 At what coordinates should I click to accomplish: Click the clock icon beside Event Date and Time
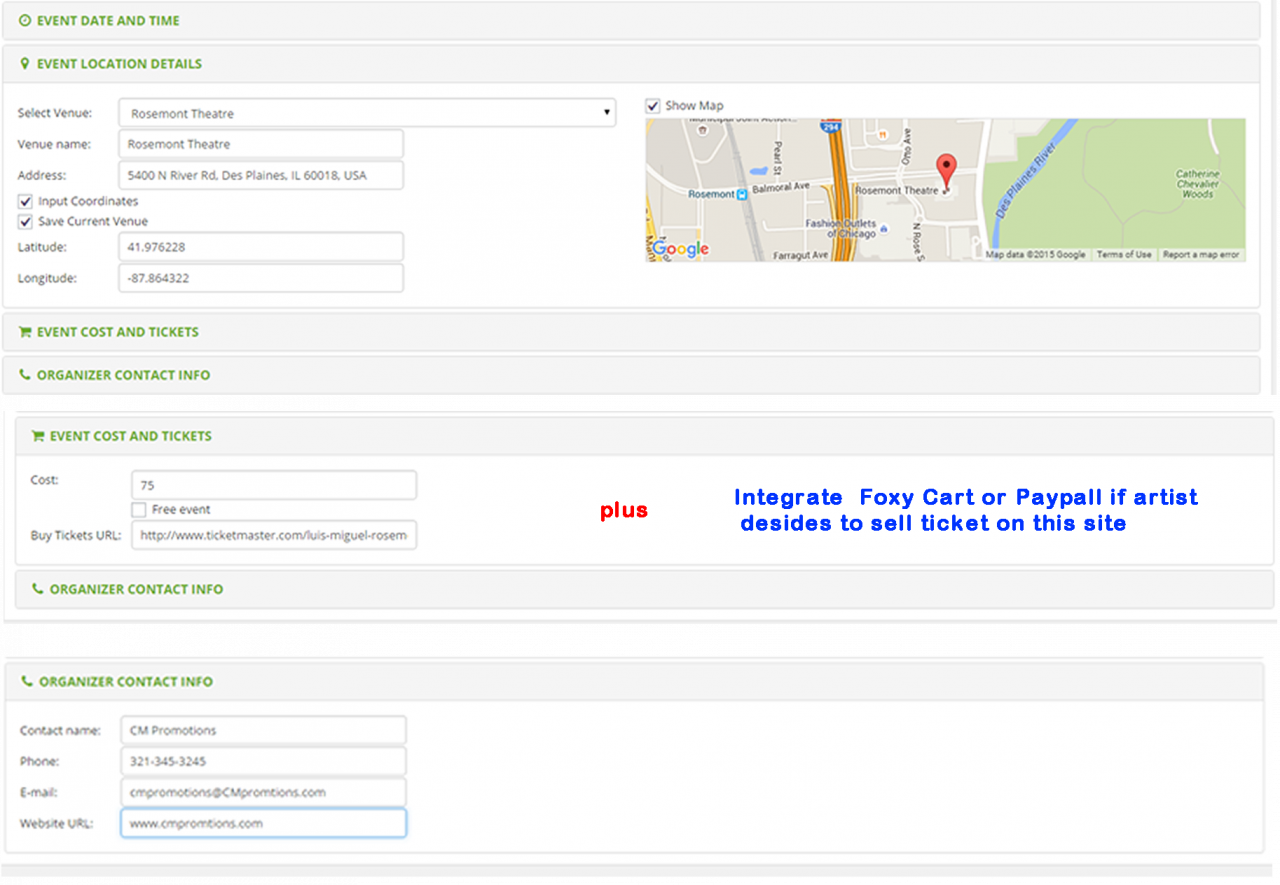point(25,20)
